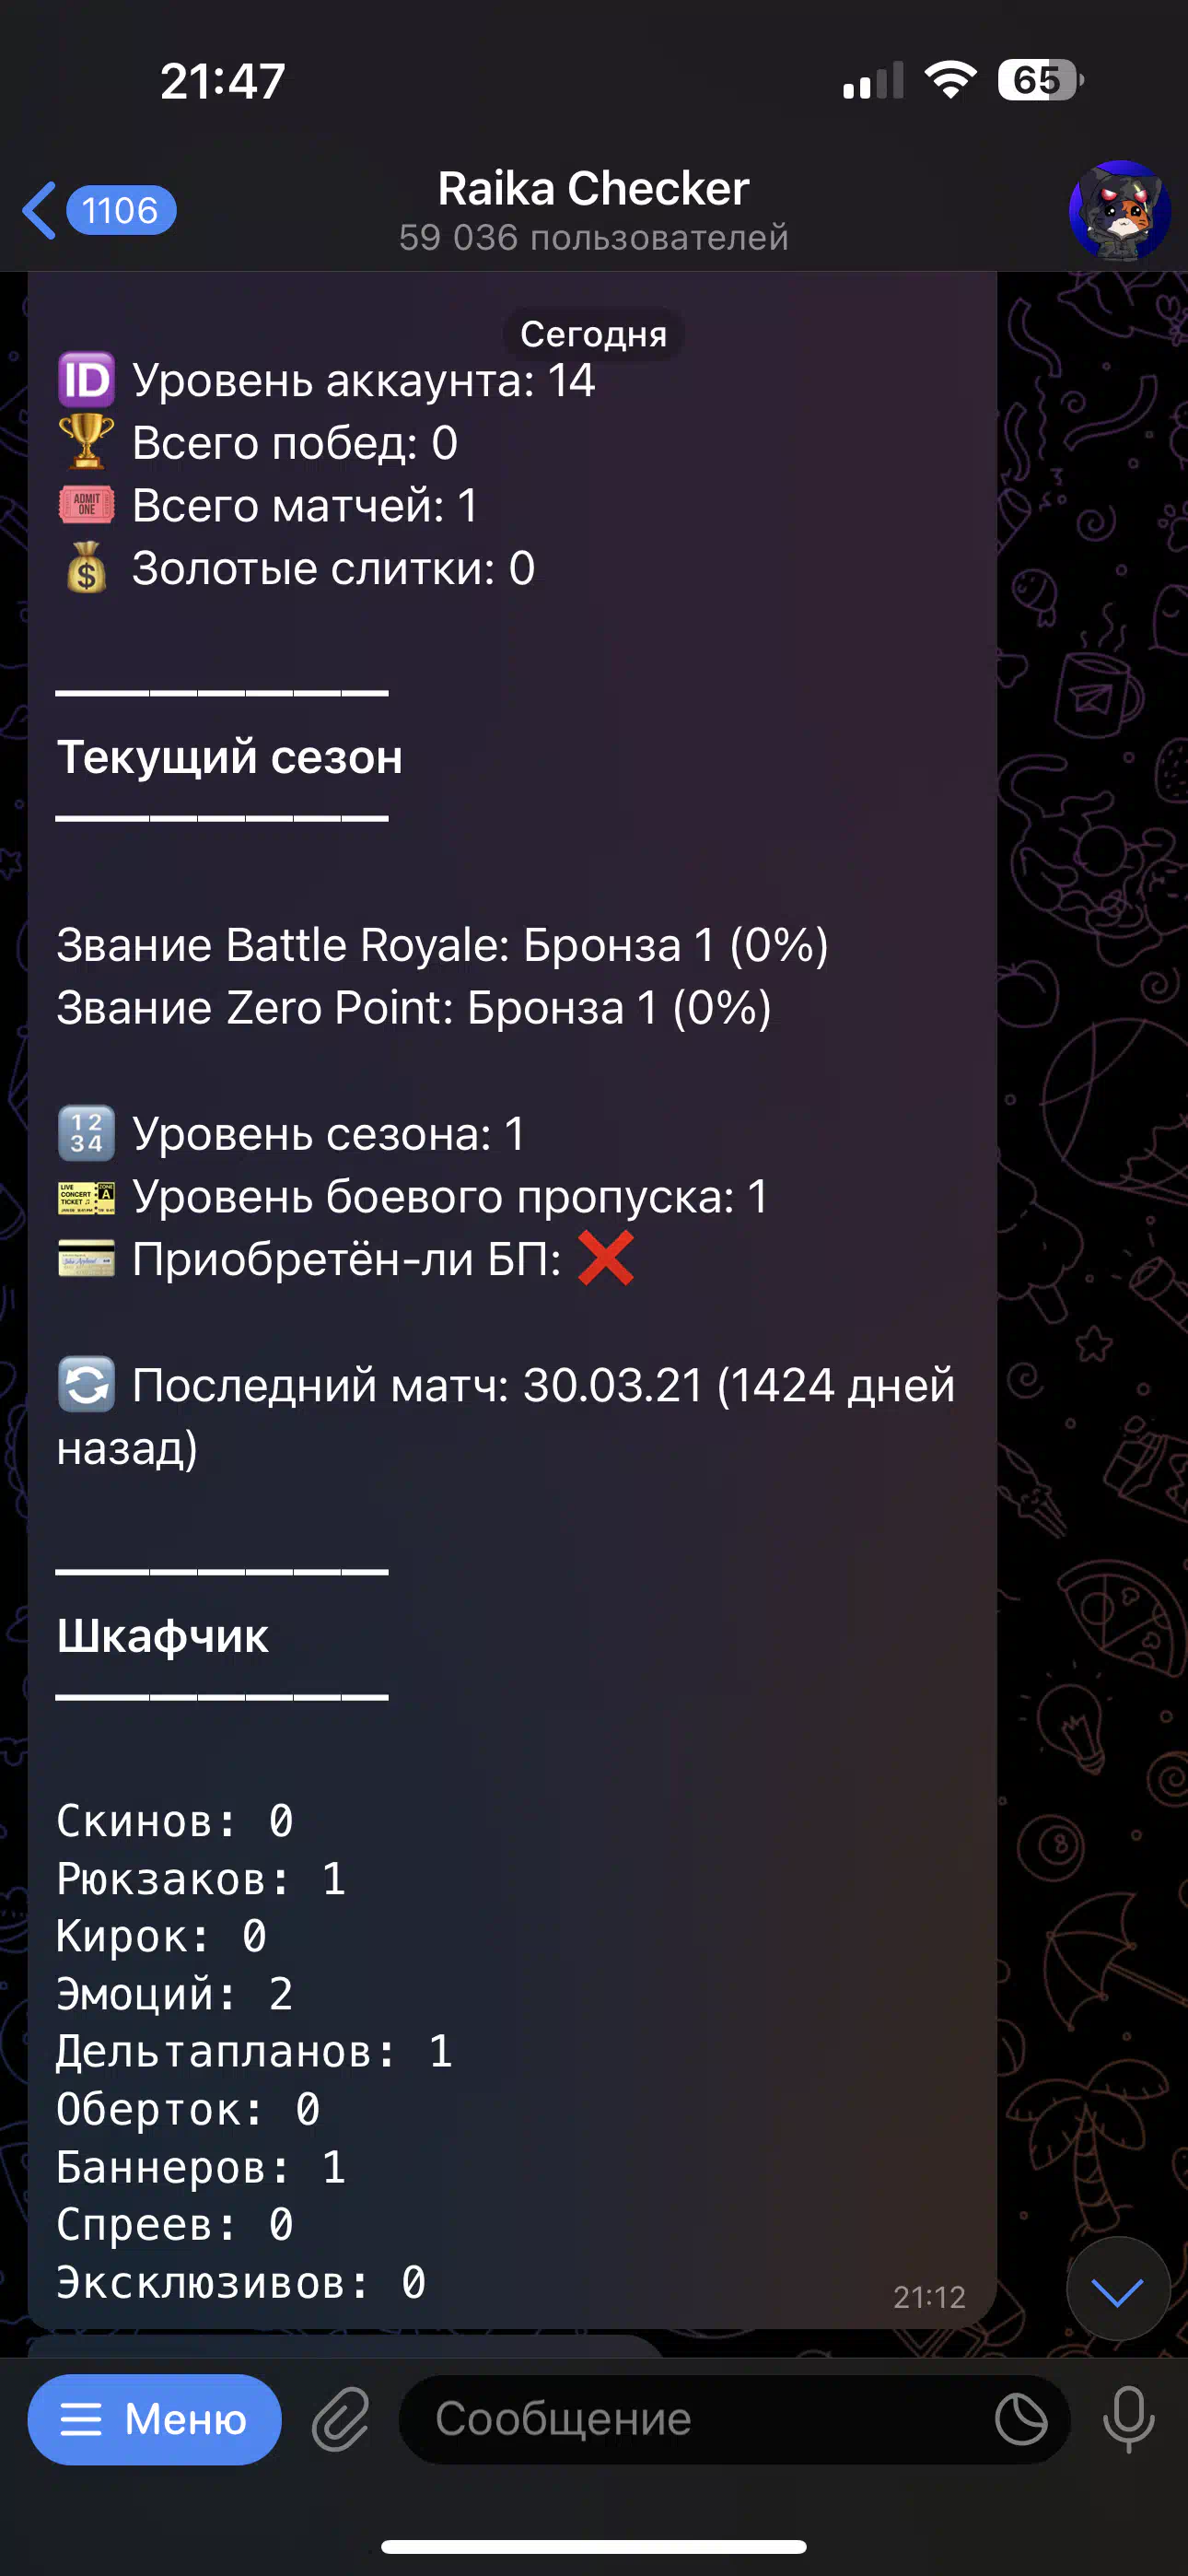Tap the Сегодня date label
This screenshot has width=1188, height=2576.
594,334
